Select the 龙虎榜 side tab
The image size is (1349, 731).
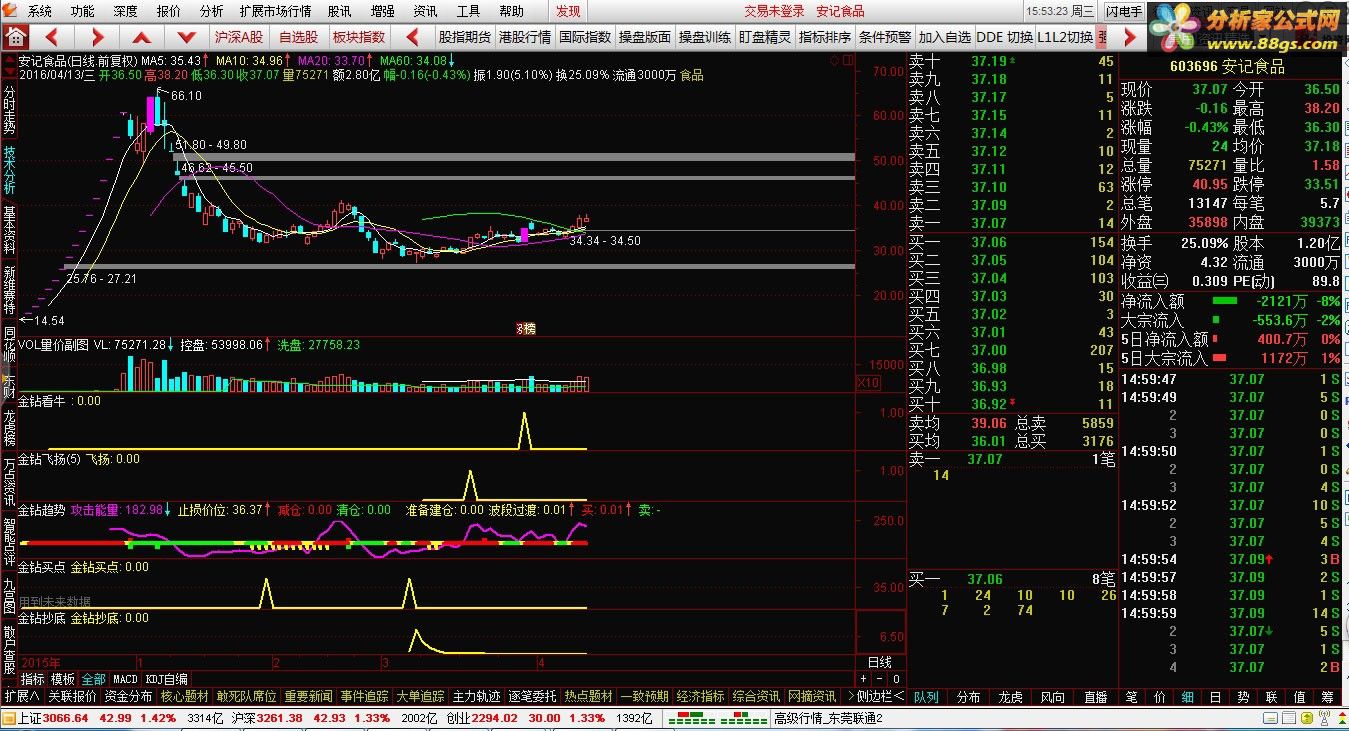coord(9,426)
